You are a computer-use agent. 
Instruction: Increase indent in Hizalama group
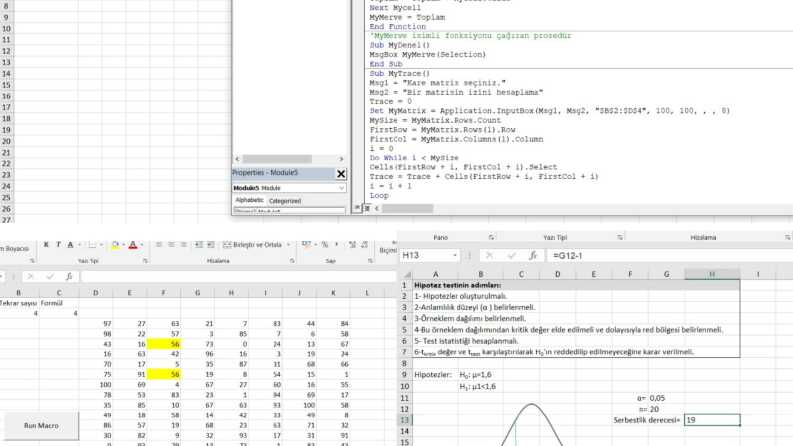(x=211, y=245)
